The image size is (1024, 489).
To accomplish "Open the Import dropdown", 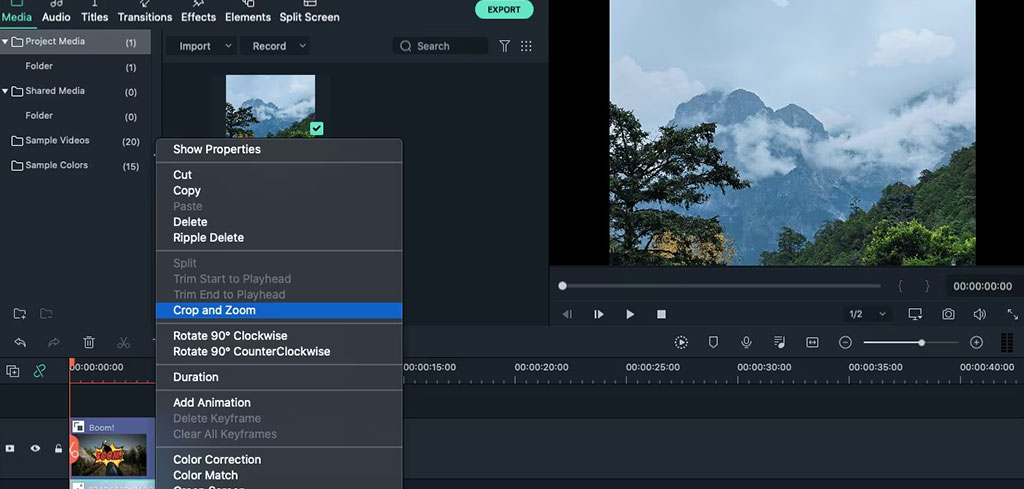I will pos(200,46).
